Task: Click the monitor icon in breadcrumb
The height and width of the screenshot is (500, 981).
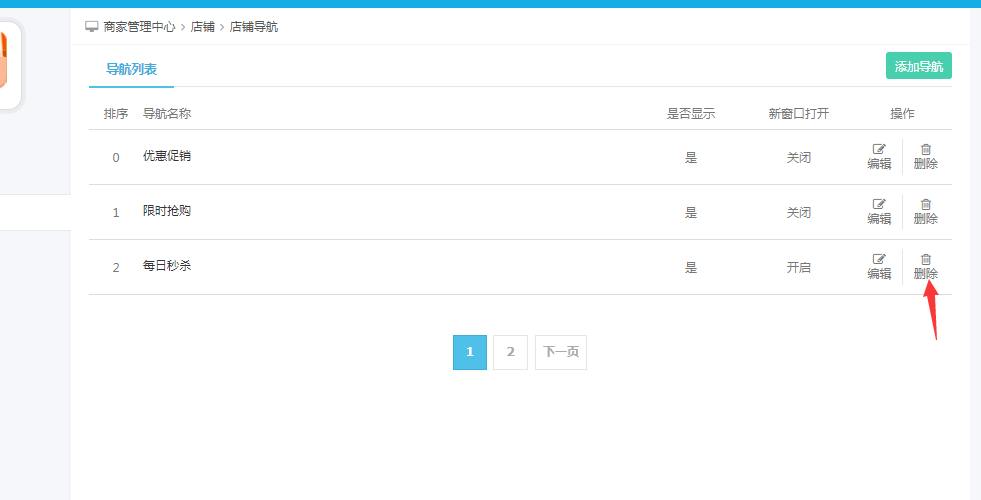Action: 92,26
